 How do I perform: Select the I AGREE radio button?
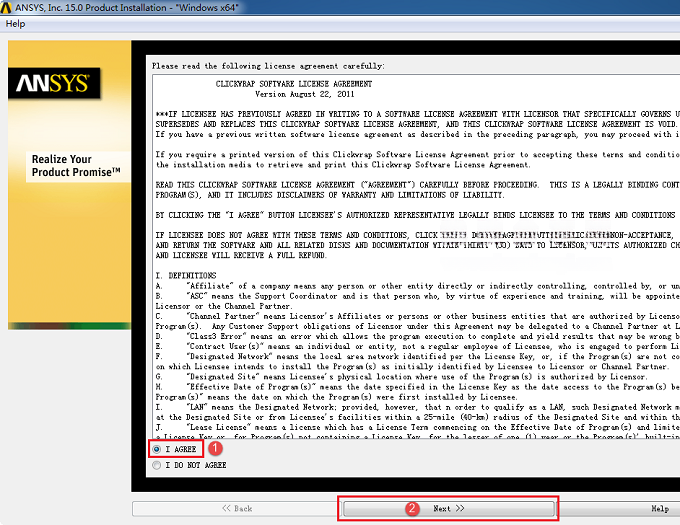[x=157, y=449]
